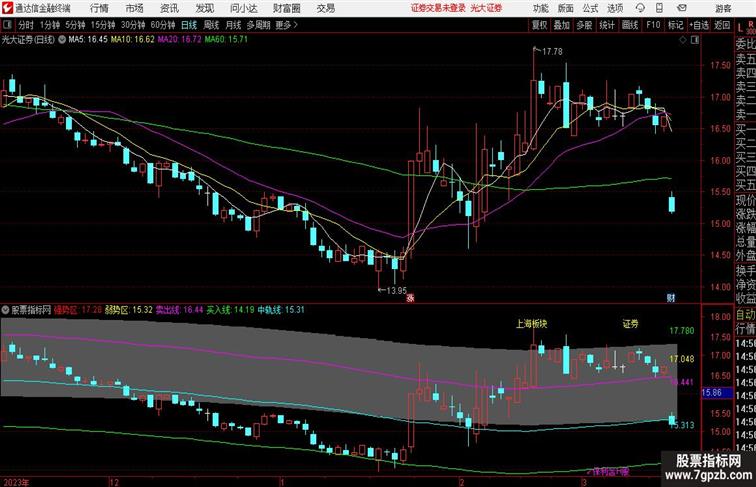Viewport: 756px width, 487px height.
Task: Click the 多股 toolbar button
Action: coord(584,25)
